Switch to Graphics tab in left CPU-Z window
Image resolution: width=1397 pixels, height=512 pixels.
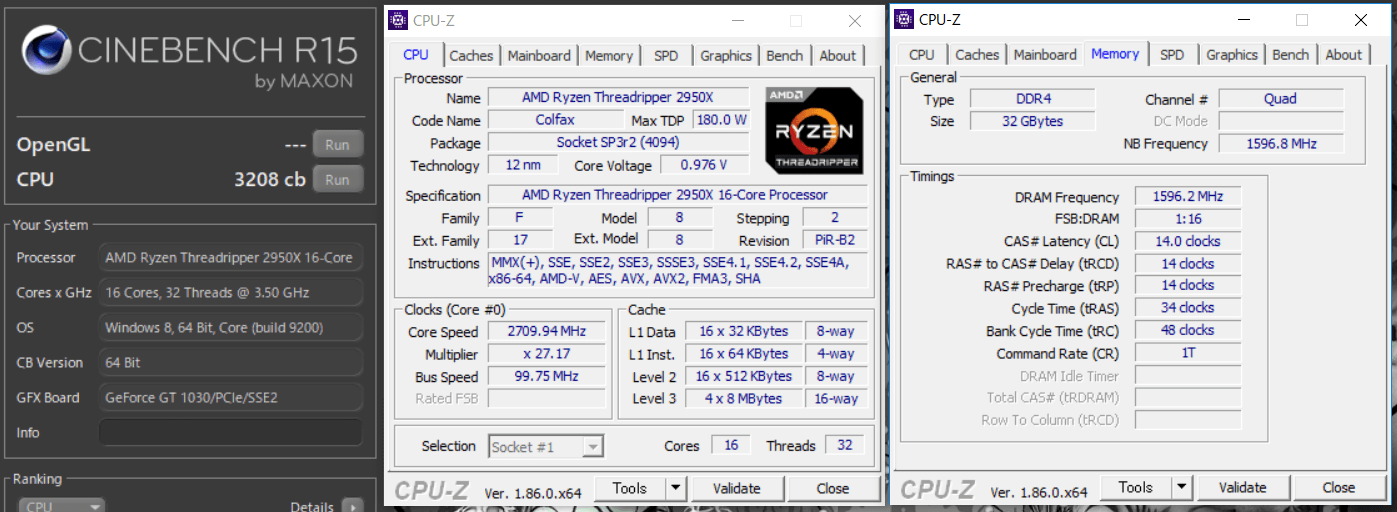click(726, 56)
